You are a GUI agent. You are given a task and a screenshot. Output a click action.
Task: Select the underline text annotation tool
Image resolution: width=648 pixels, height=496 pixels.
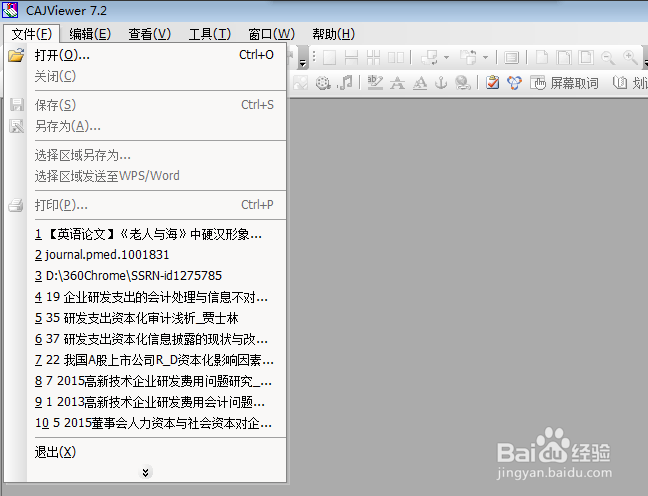pos(420,83)
